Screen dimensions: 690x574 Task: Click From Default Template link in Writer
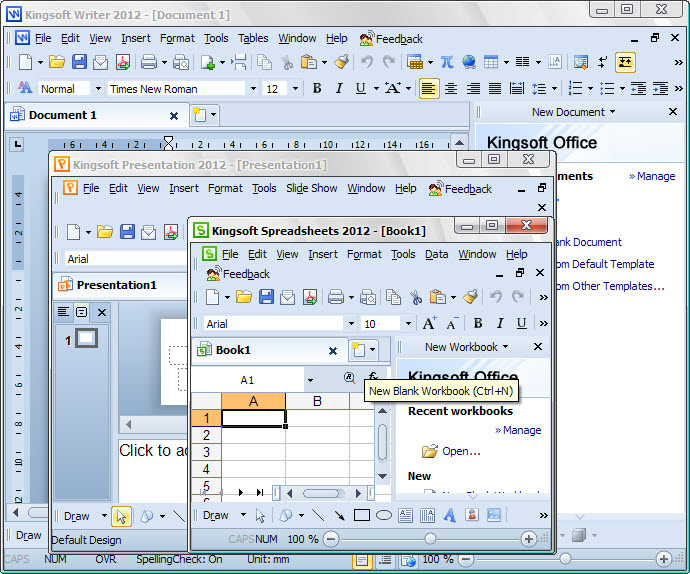pos(606,264)
